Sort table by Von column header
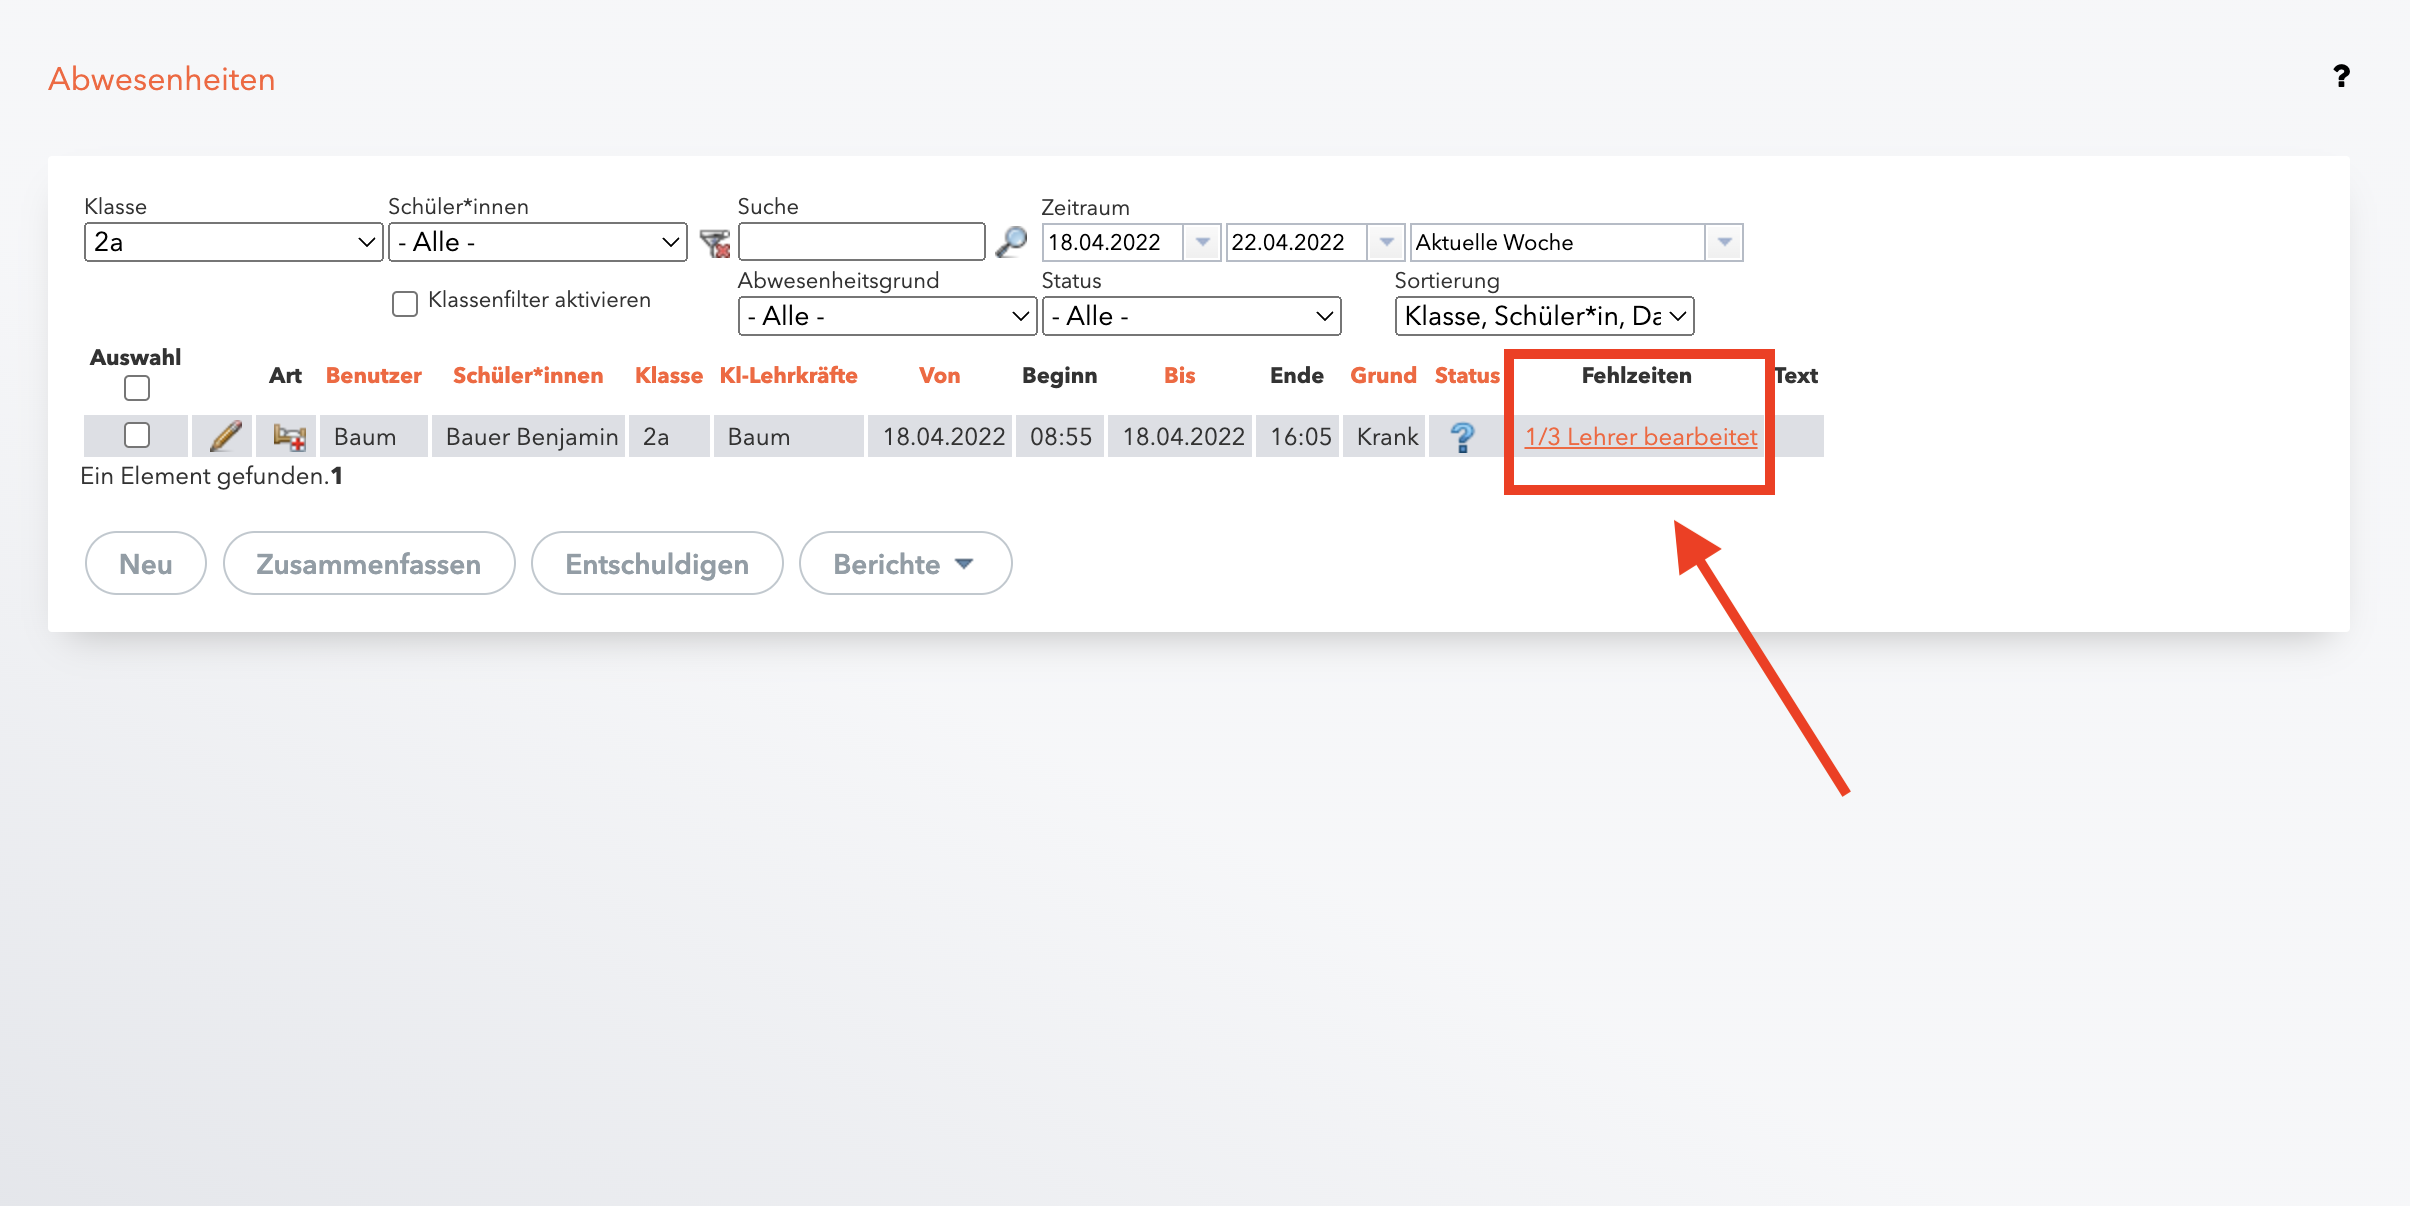Viewport: 2410px width, 1206px height. coord(939,376)
